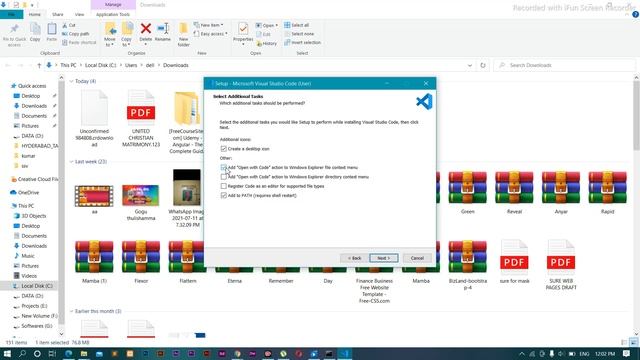Select the Rapid RAR archive

[x=607, y=193]
